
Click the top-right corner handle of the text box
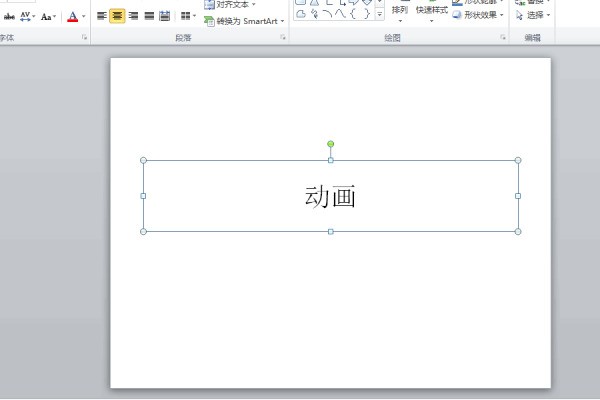click(518, 160)
